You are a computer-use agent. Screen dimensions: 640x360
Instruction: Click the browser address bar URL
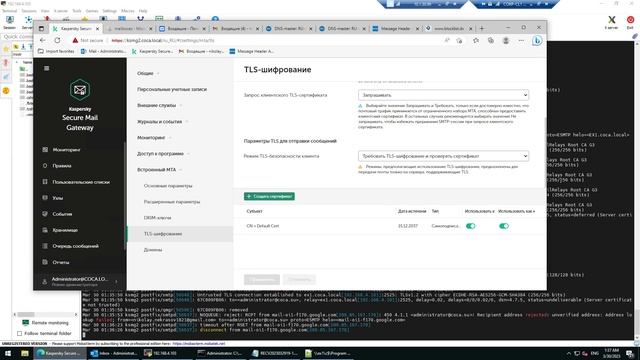click(x=162, y=40)
